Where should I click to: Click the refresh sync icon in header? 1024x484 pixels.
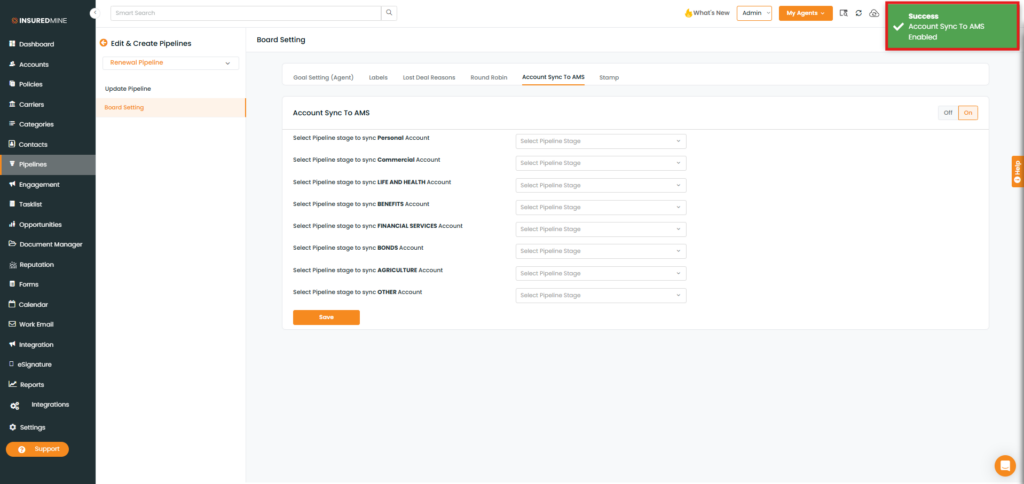(859, 13)
